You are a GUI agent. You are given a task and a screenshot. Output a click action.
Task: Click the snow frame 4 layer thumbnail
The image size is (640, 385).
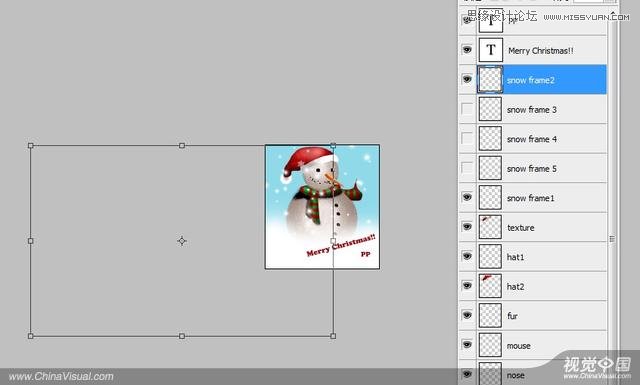click(490, 138)
